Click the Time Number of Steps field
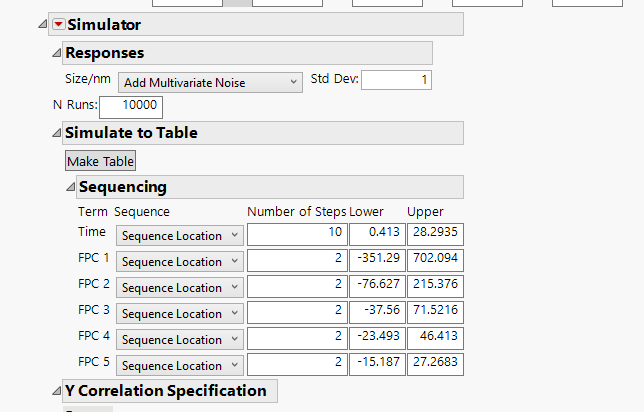 (296, 234)
